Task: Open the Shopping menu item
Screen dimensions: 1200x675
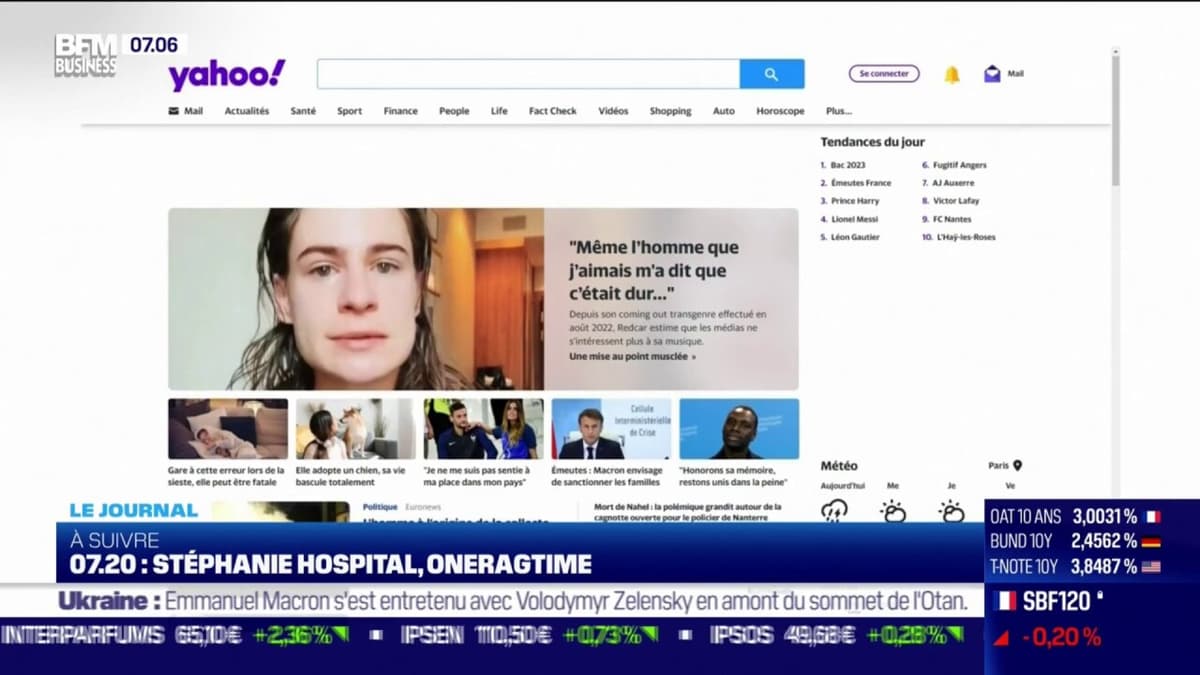Action: [x=670, y=111]
